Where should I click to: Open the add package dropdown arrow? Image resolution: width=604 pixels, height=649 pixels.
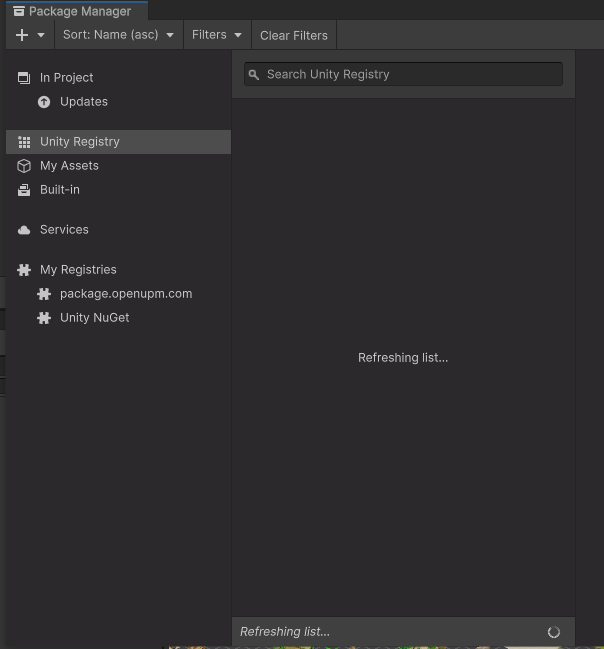pyautogui.click(x=41, y=35)
